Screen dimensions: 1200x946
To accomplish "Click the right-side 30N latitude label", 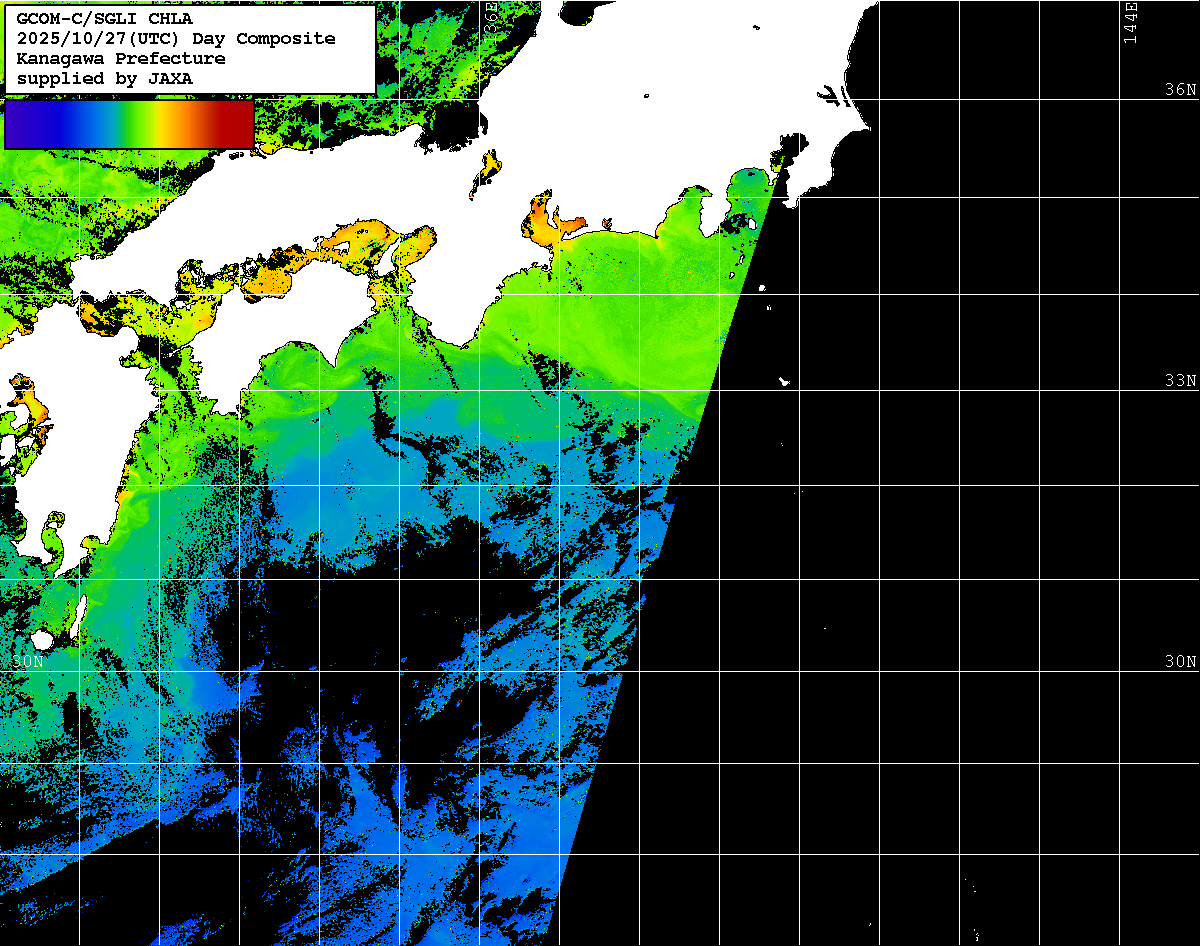I will 1180,662.
